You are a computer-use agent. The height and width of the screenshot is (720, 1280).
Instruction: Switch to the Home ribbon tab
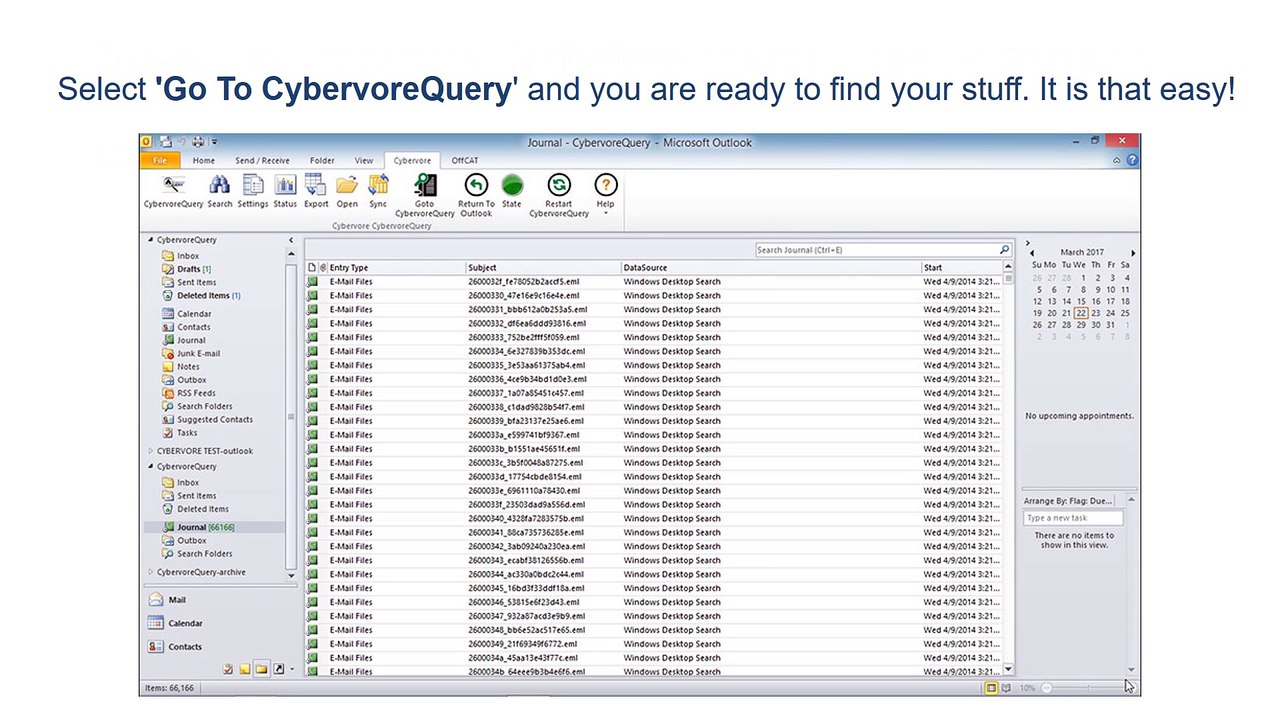[204, 160]
